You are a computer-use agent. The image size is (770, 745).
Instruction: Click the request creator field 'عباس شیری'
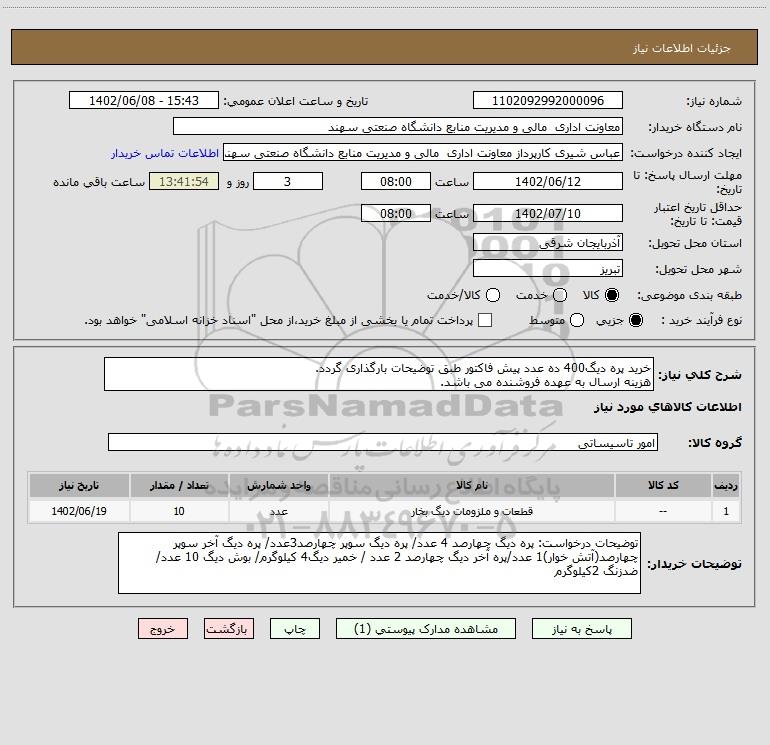pyautogui.click(x=423, y=152)
